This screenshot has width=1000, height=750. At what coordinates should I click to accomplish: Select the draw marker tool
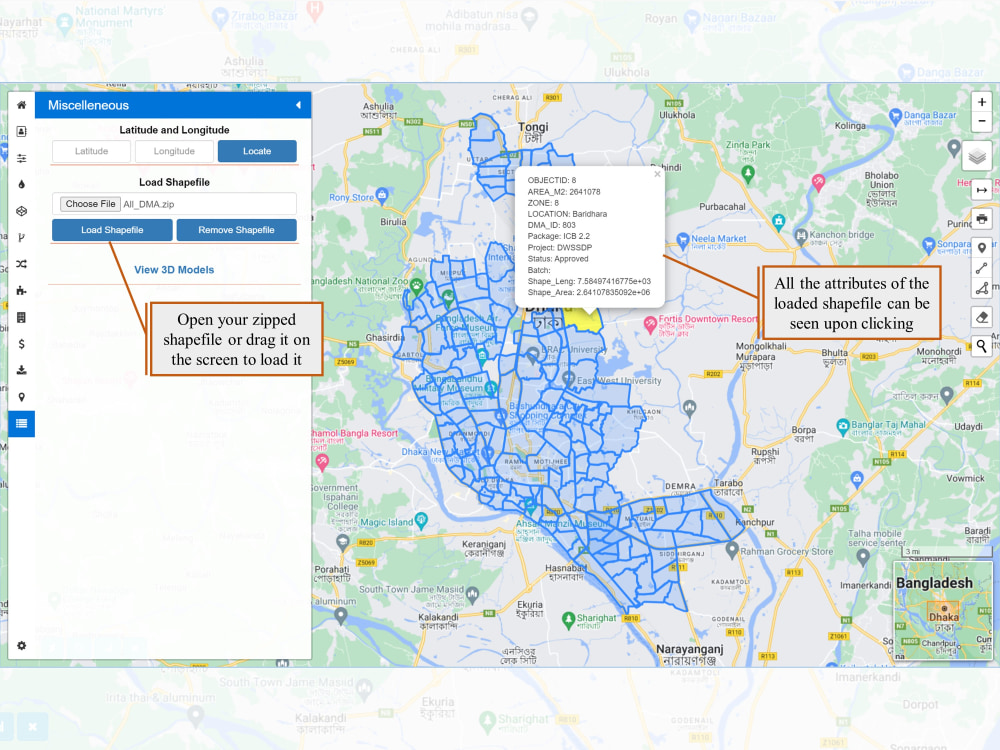click(x=982, y=247)
